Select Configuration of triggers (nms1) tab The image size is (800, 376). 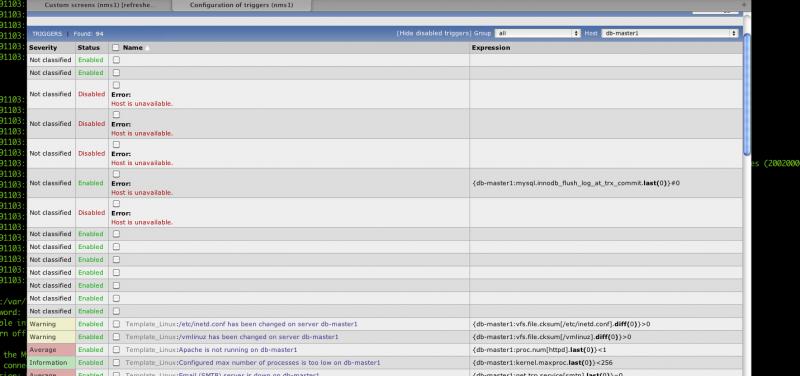pos(241,5)
